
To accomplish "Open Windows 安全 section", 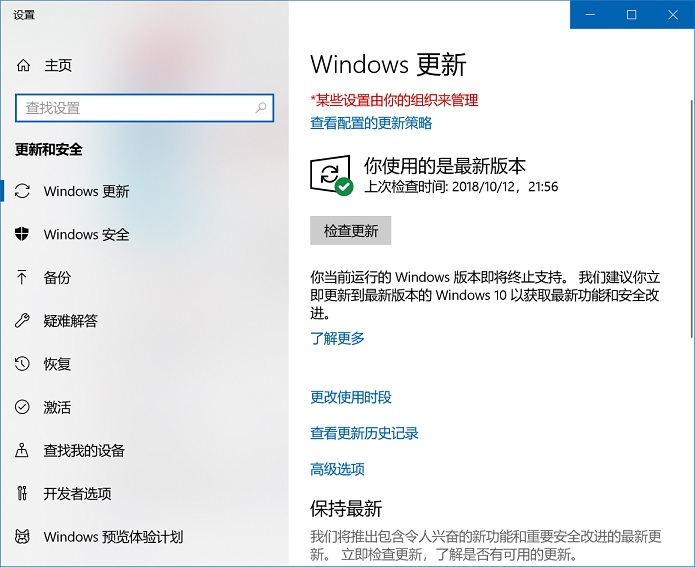I will (144, 234).
